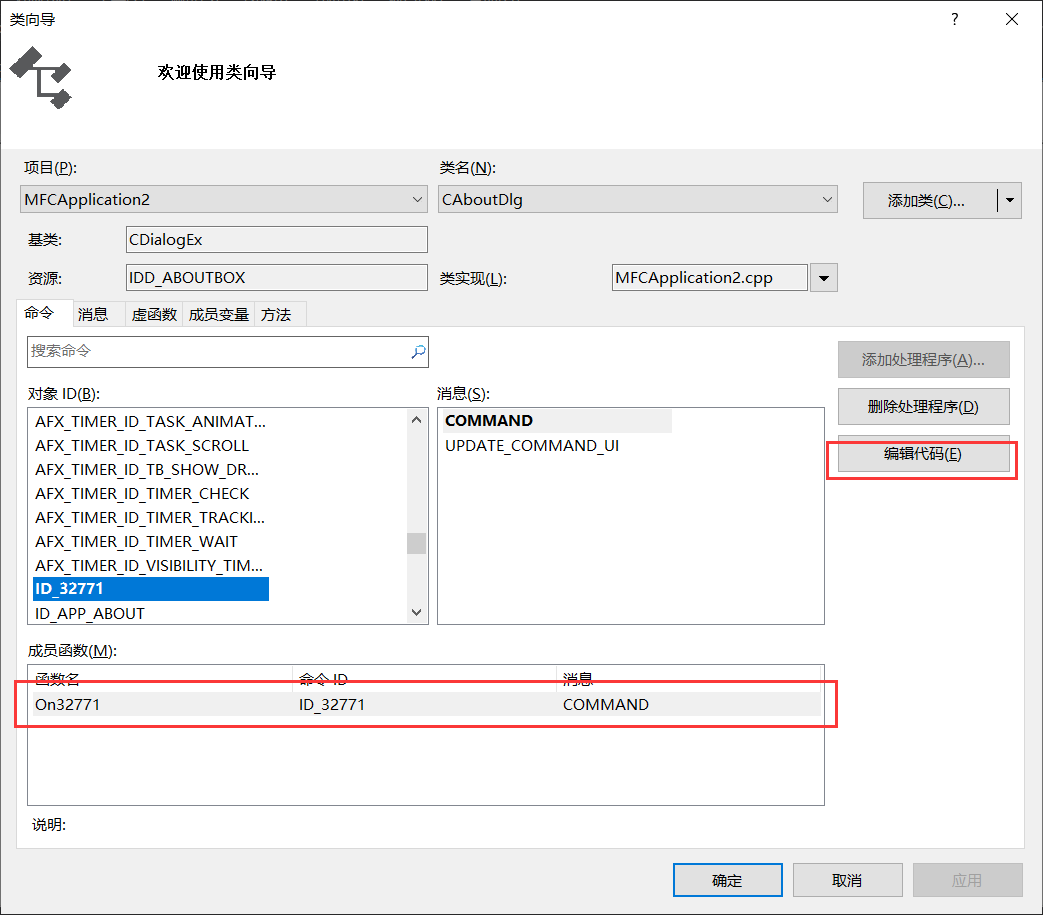Screen dimensions: 1043x915
Task: Click the 添加类(C)... button
Action: [x=930, y=200]
